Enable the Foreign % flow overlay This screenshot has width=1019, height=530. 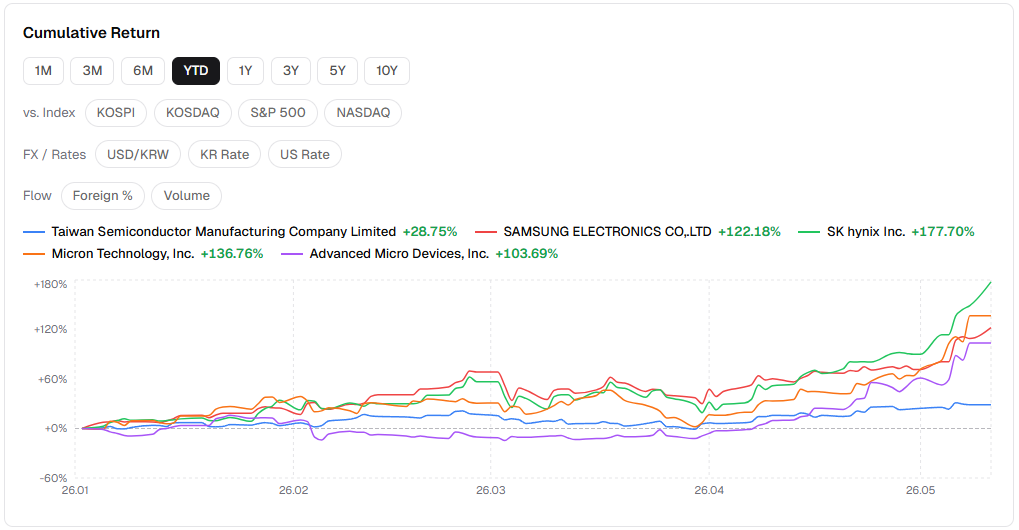103,196
